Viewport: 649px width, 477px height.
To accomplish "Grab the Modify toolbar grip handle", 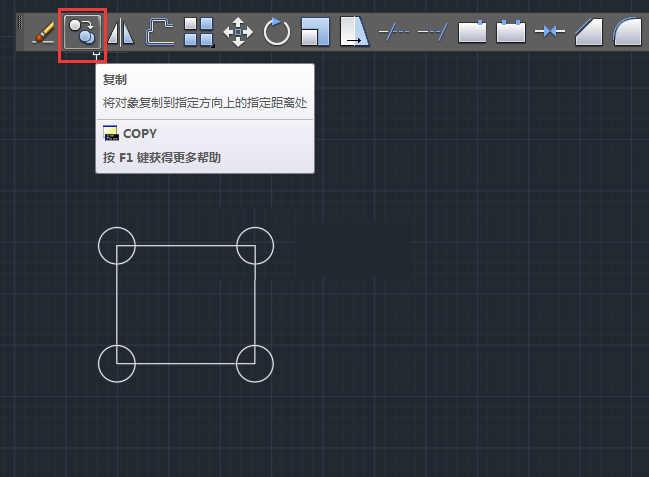I will pos(19,23).
